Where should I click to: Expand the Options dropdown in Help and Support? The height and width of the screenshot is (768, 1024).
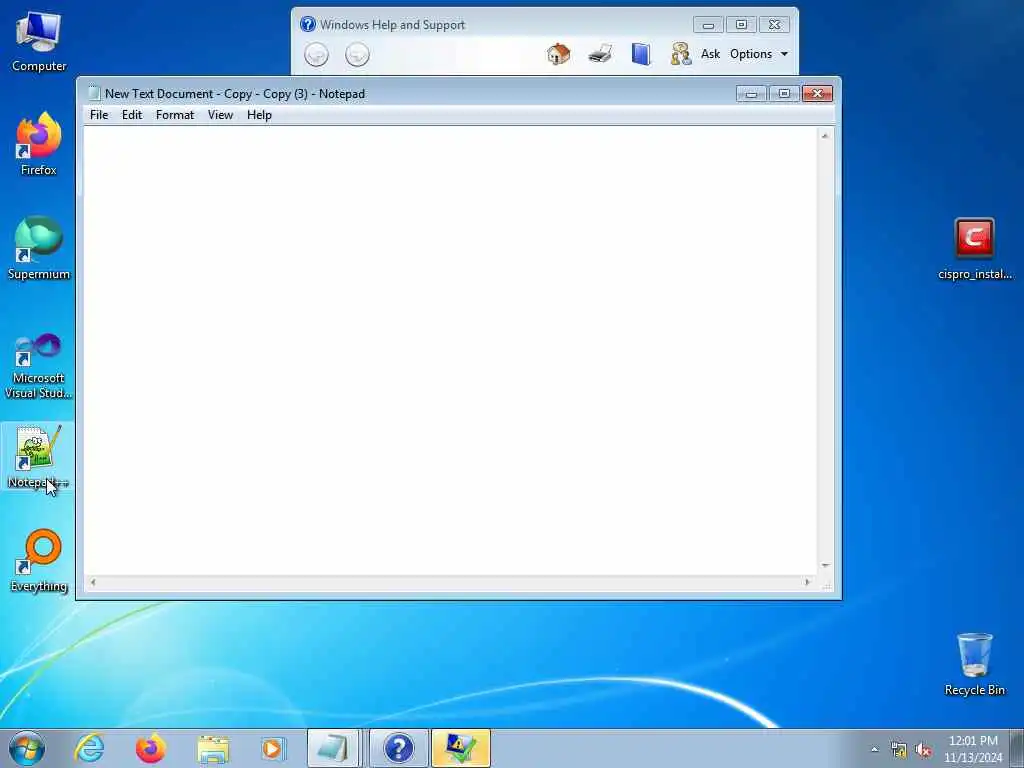click(759, 54)
